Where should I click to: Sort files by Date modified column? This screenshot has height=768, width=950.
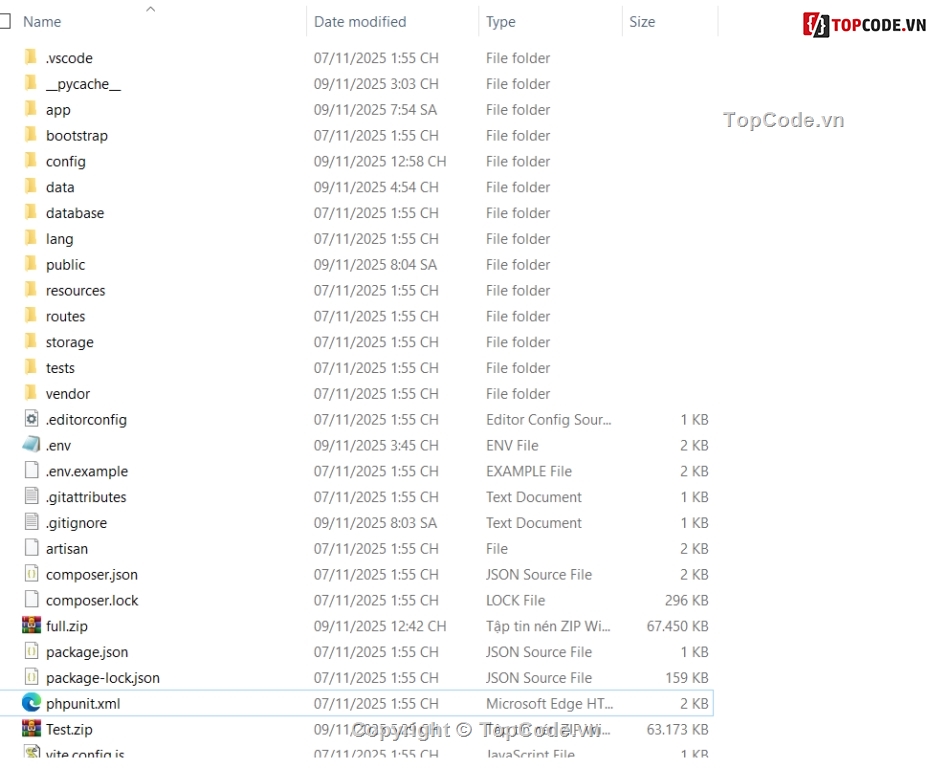tap(360, 21)
